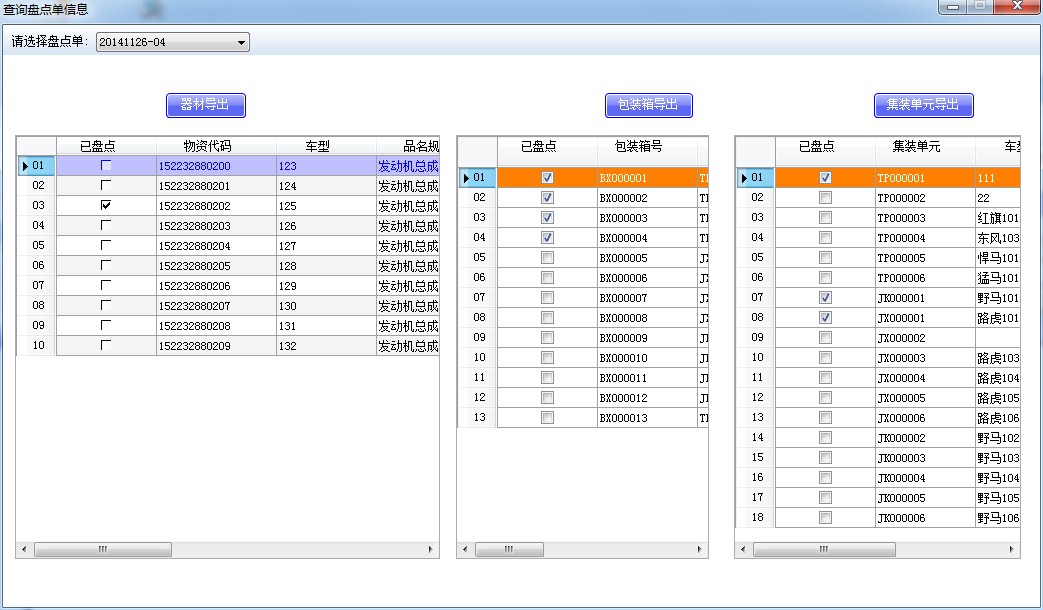
Task: Uncheck 已盘点 for packing box BX000001
Action: pyautogui.click(x=547, y=177)
